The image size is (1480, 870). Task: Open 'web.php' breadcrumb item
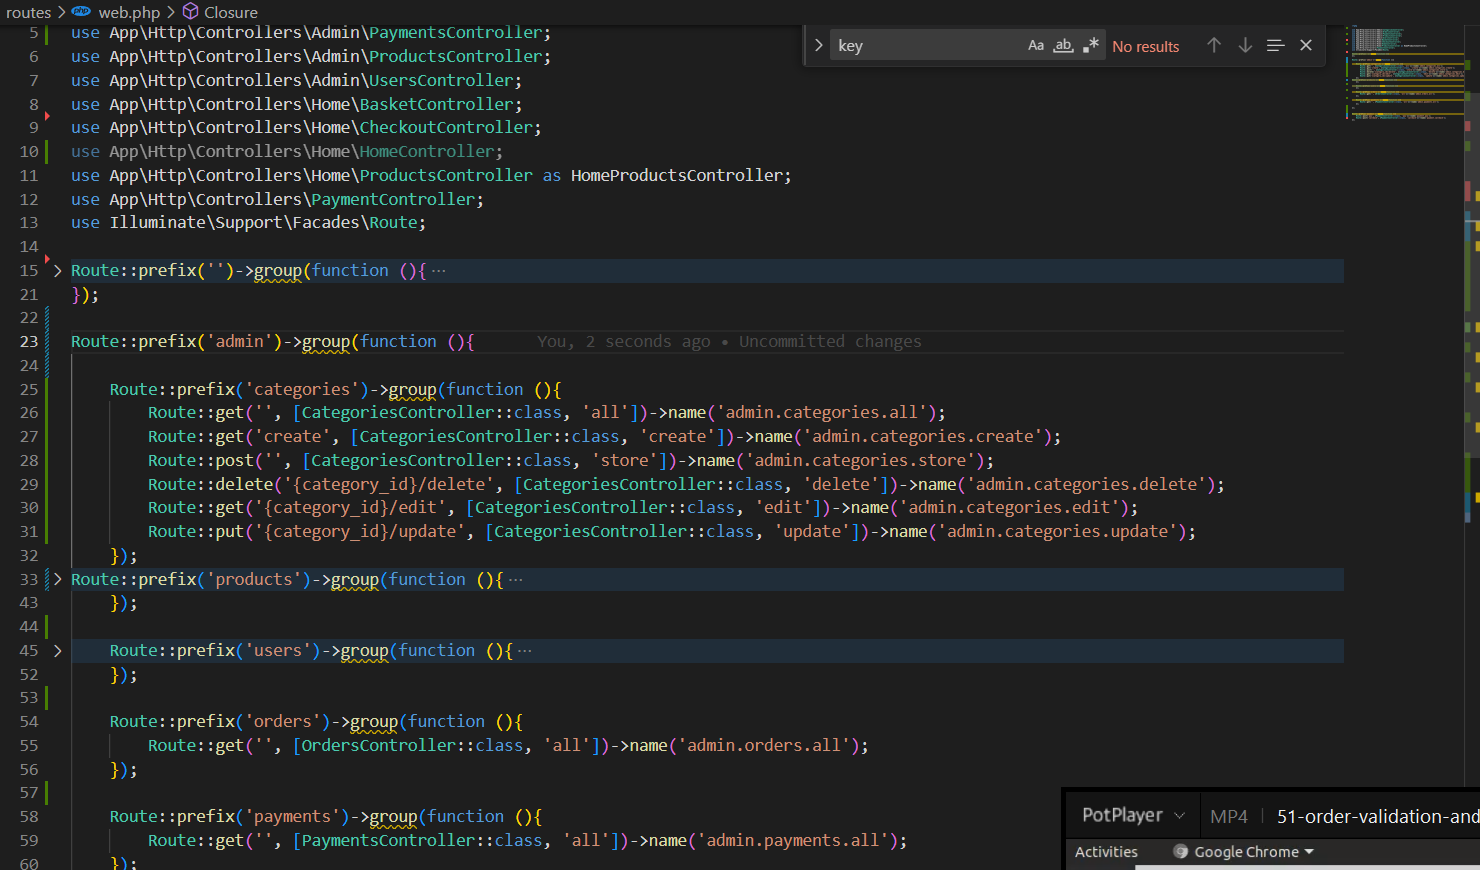tap(129, 12)
